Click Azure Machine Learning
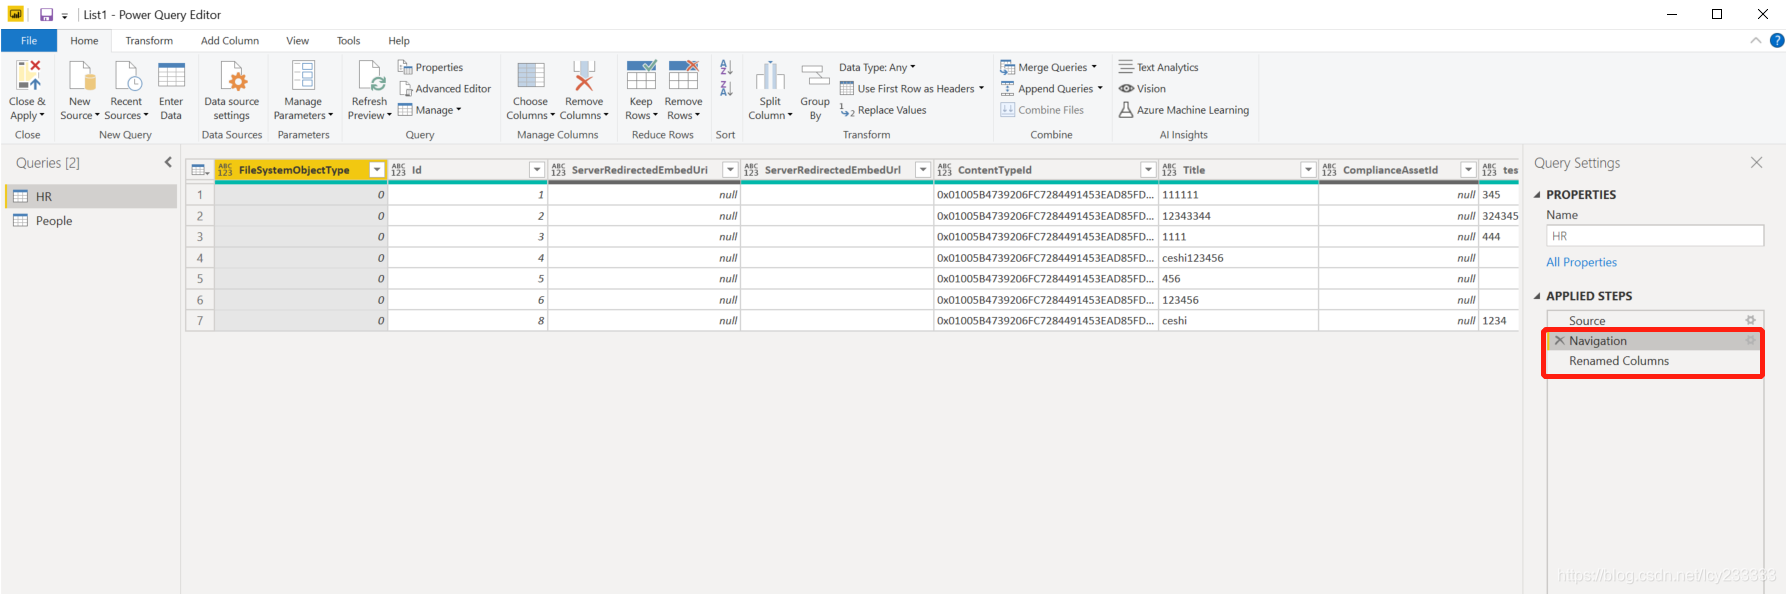This screenshot has height=594, width=1786. tap(1184, 110)
